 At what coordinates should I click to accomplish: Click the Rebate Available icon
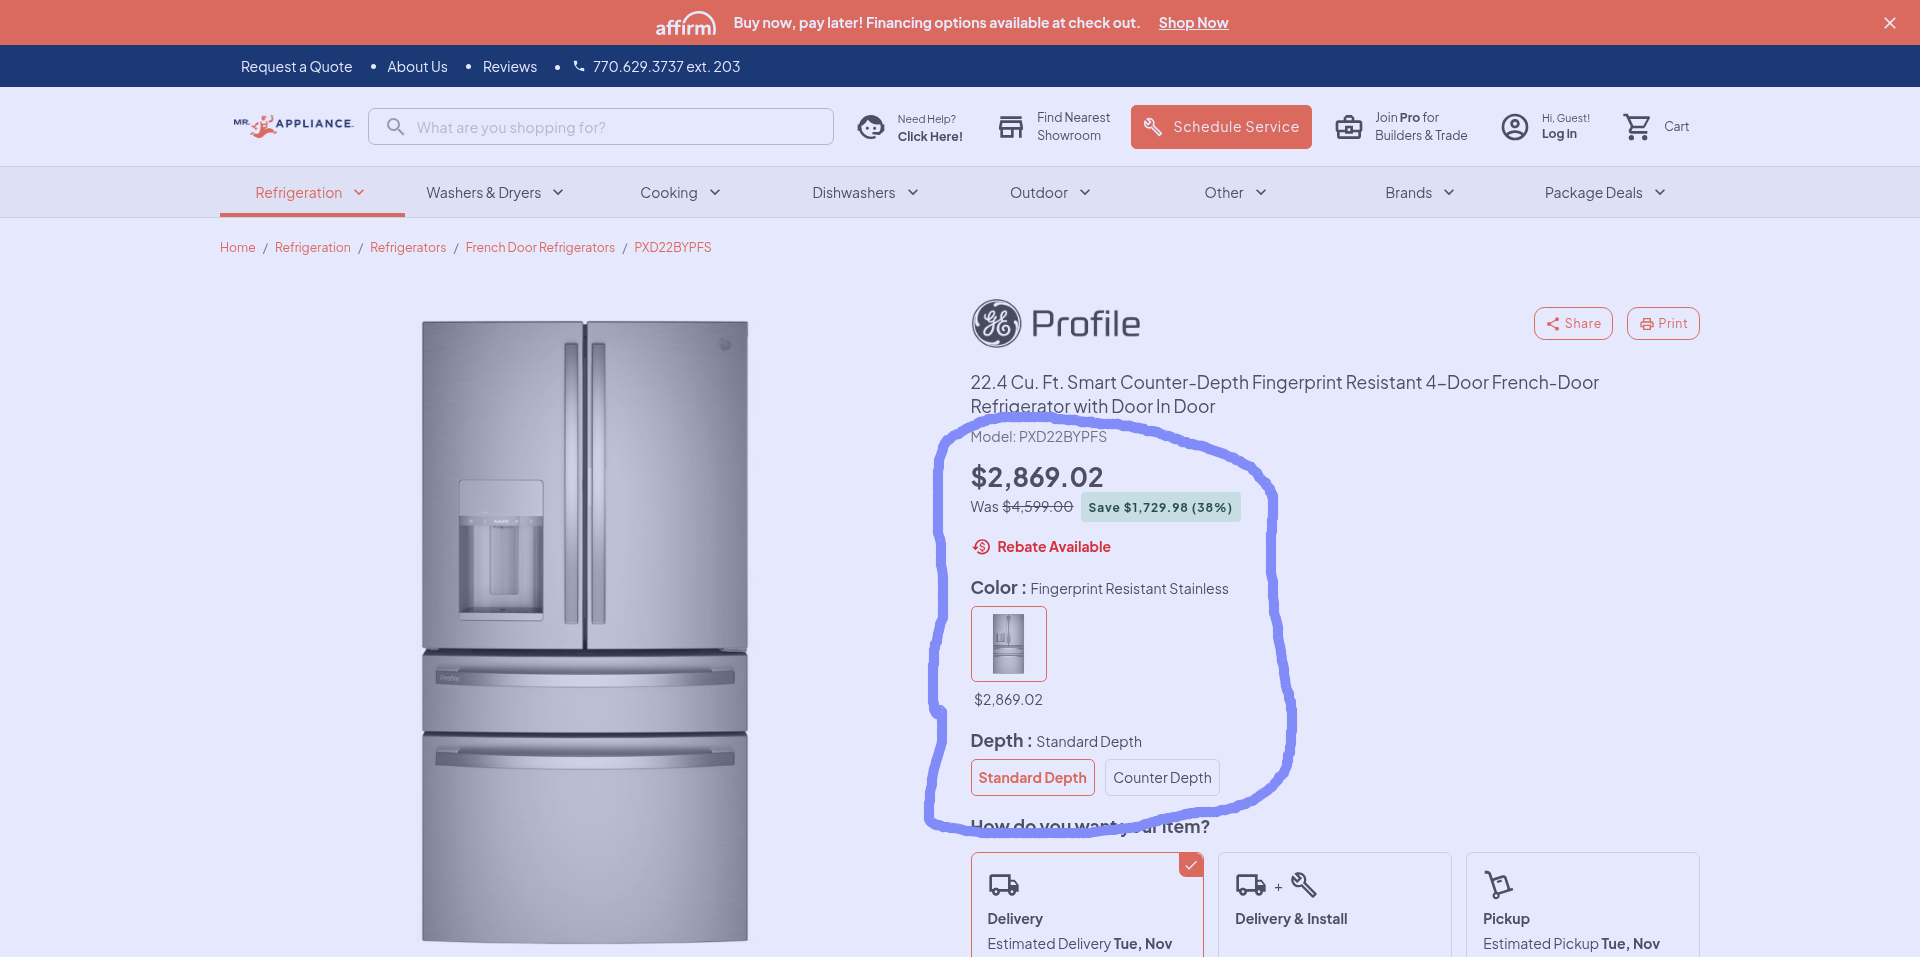[x=982, y=547]
